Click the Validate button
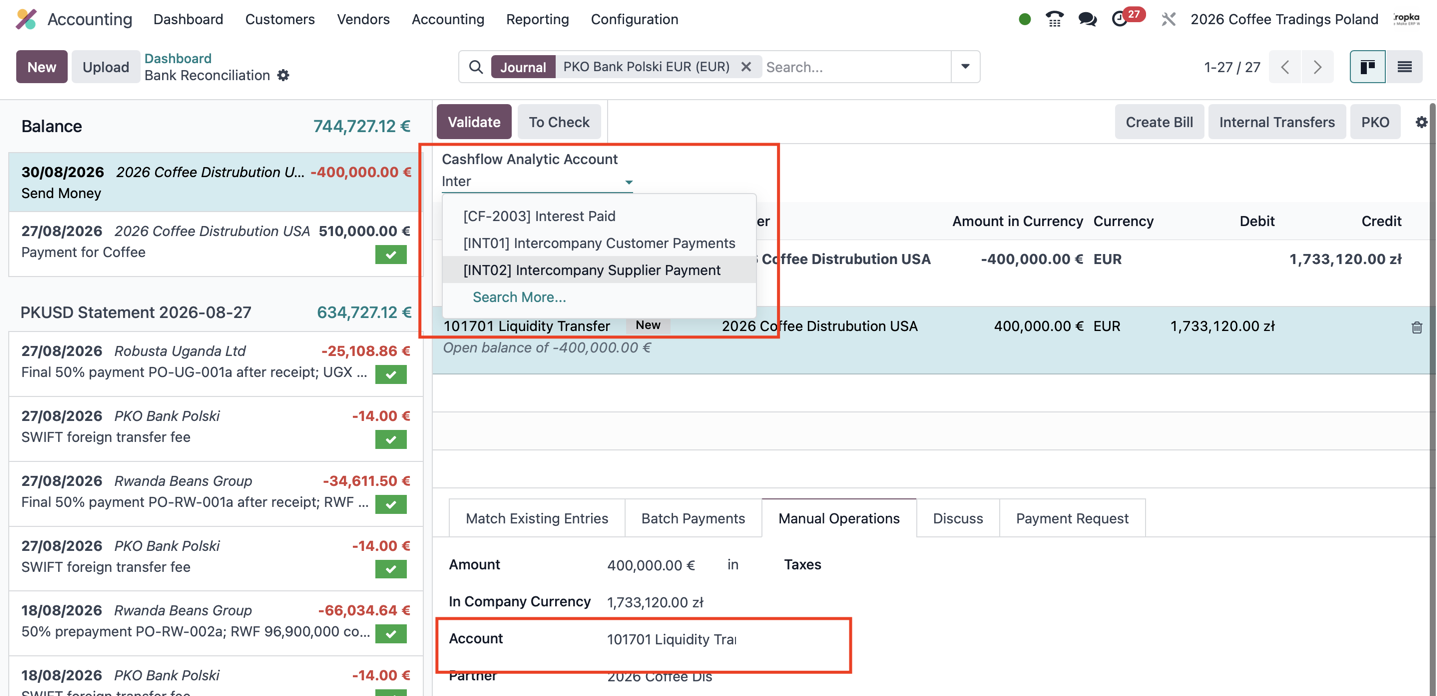The image size is (1437, 696). pos(474,122)
